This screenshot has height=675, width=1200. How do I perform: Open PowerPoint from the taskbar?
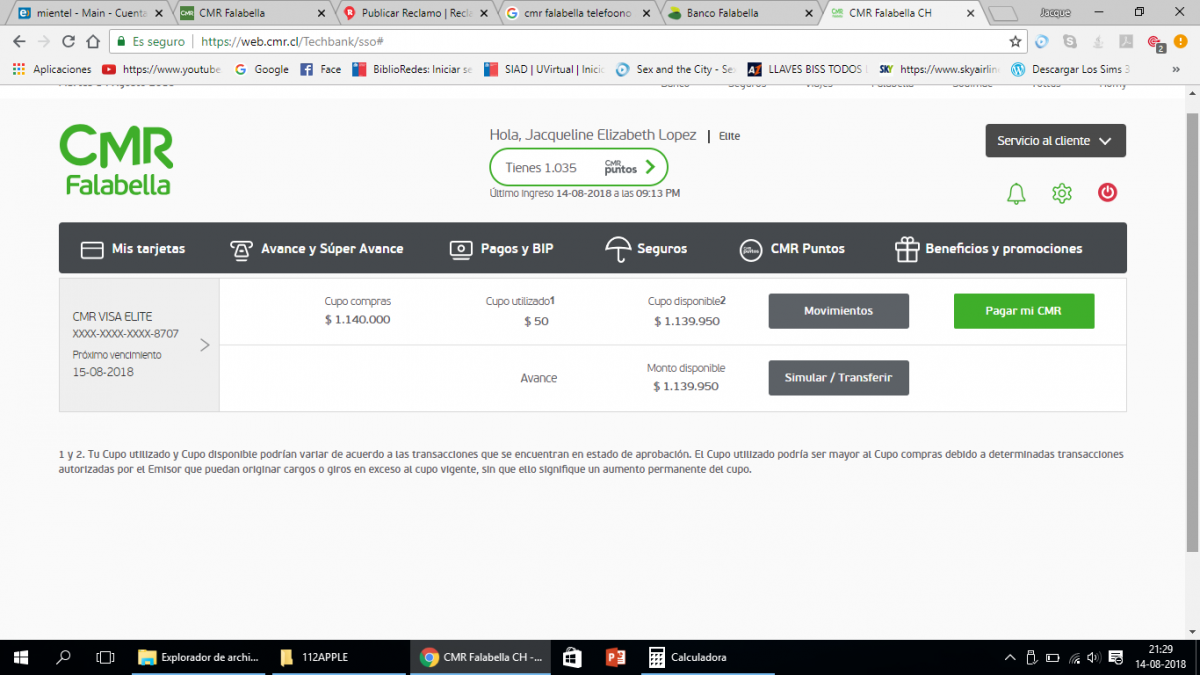coord(615,657)
